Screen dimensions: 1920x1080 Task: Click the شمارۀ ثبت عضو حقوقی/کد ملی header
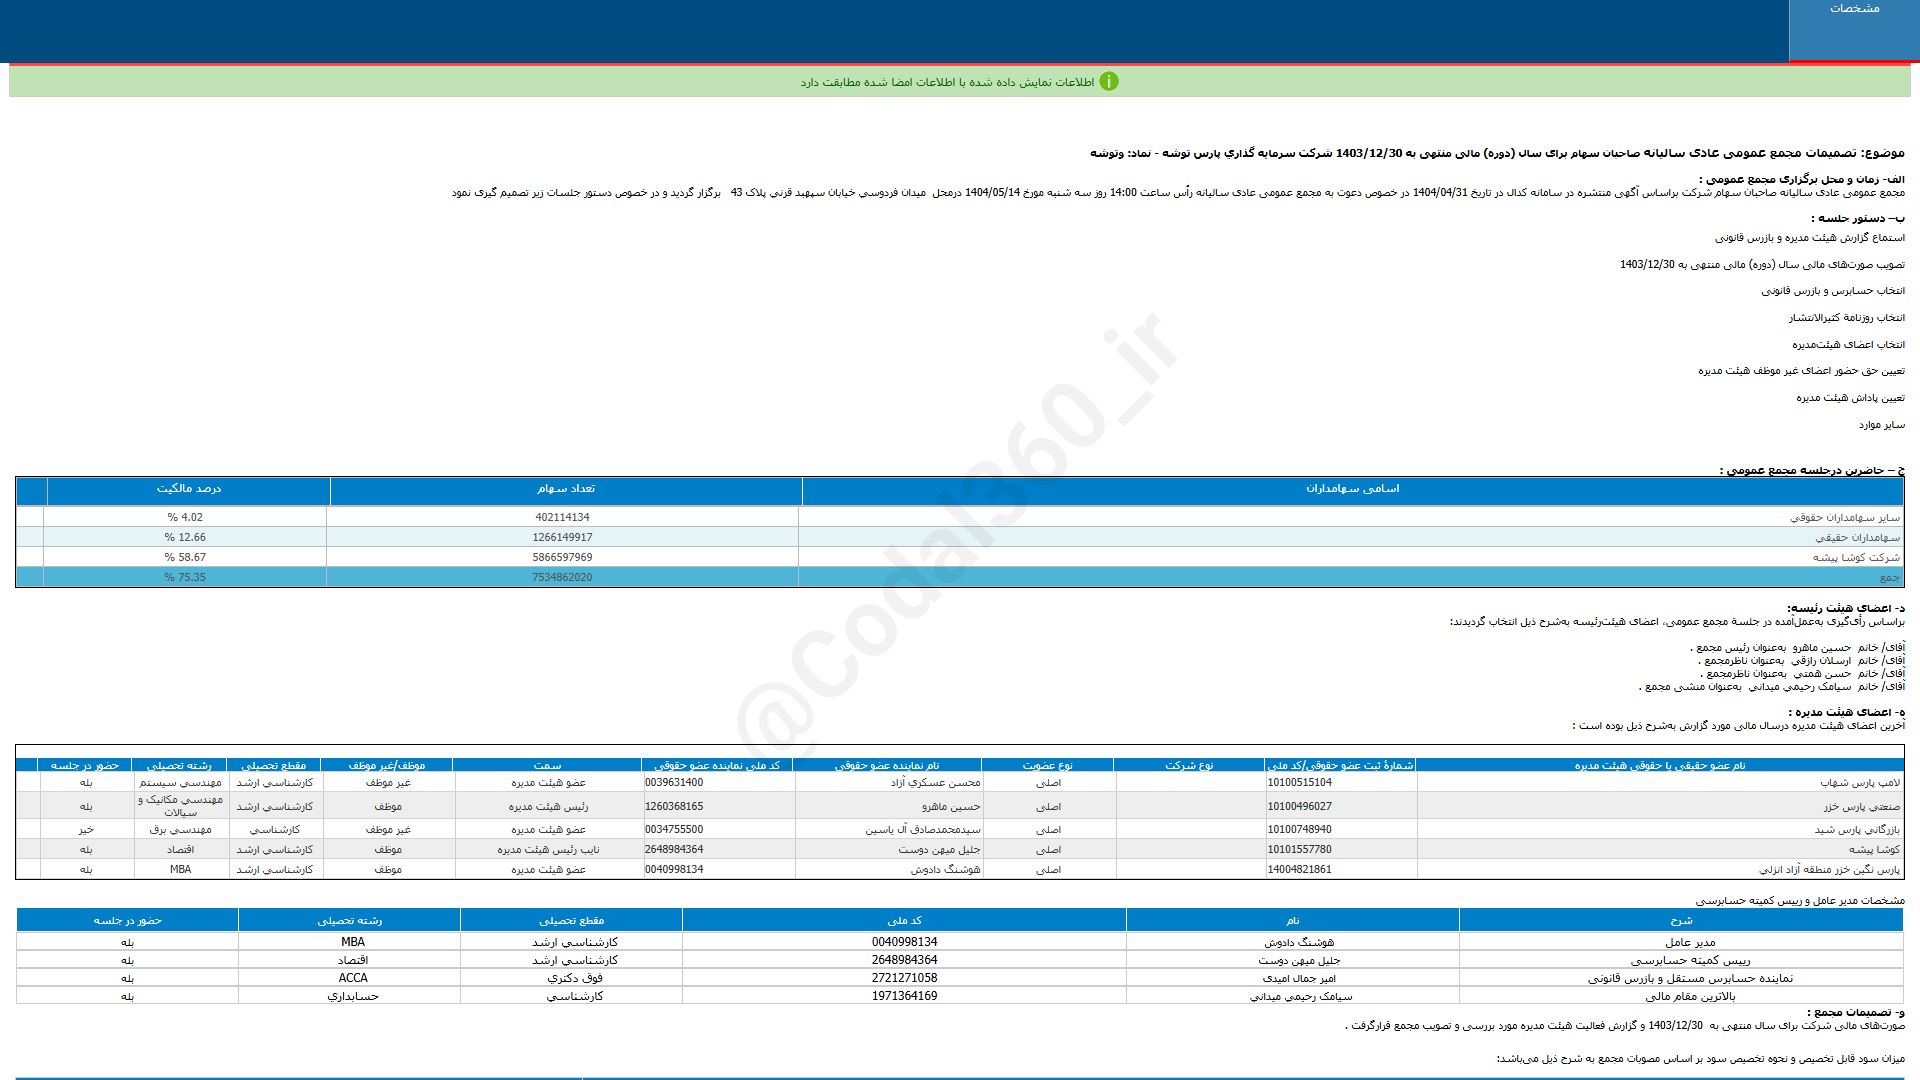point(1341,765)
